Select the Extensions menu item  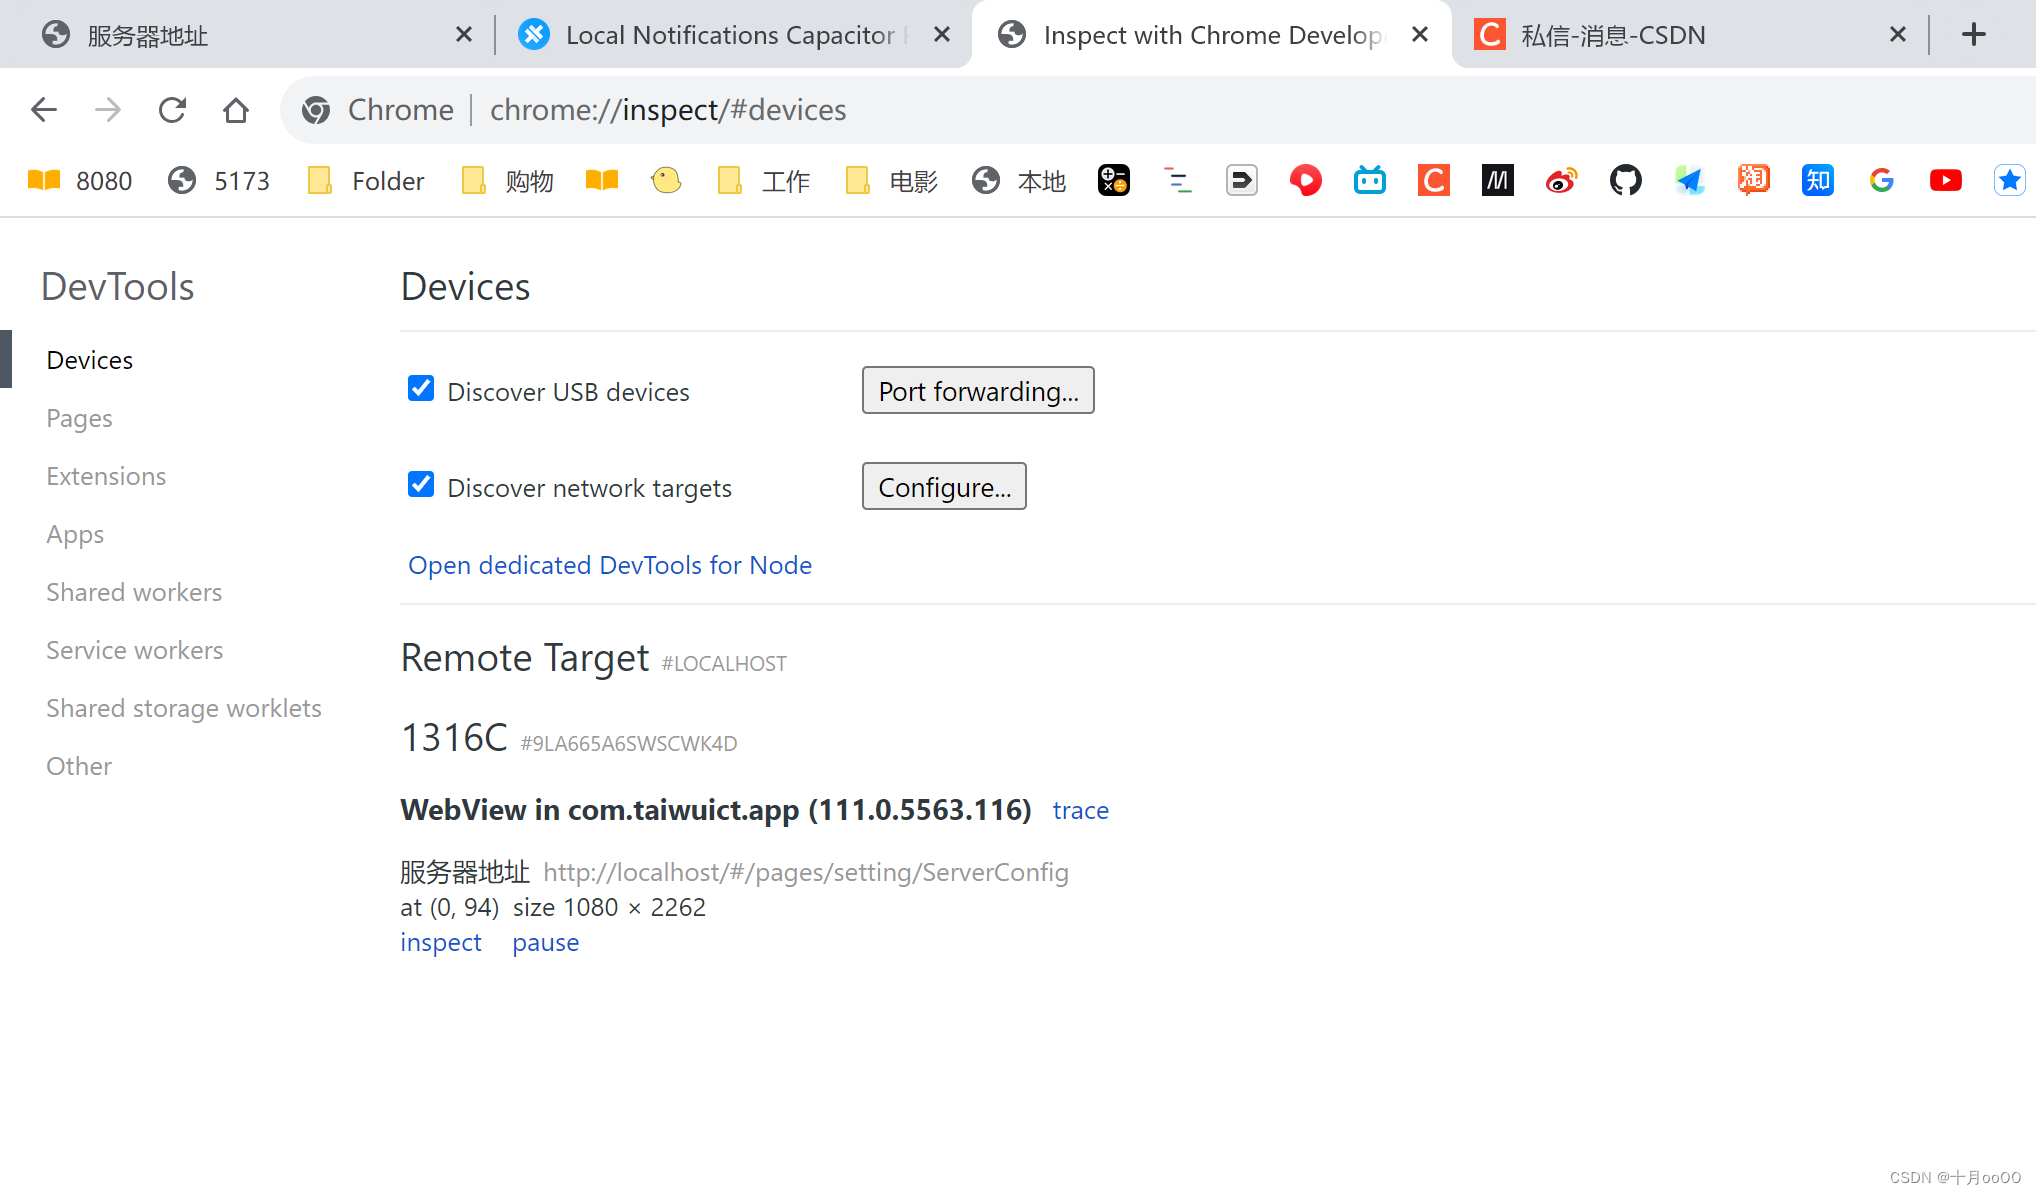point(105,475)
